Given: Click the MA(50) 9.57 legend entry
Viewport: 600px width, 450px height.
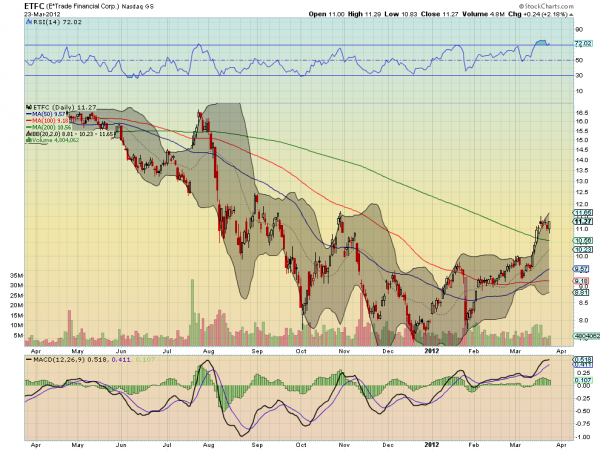Looking at the screenshot, I should pos(49,114).
